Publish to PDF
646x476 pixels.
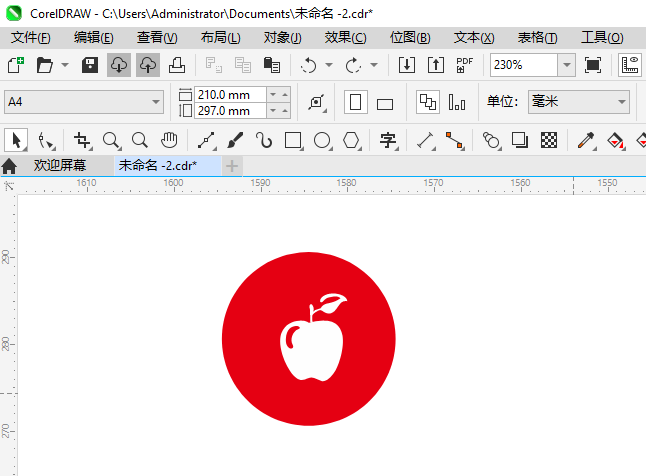click(x=465, y=65)
